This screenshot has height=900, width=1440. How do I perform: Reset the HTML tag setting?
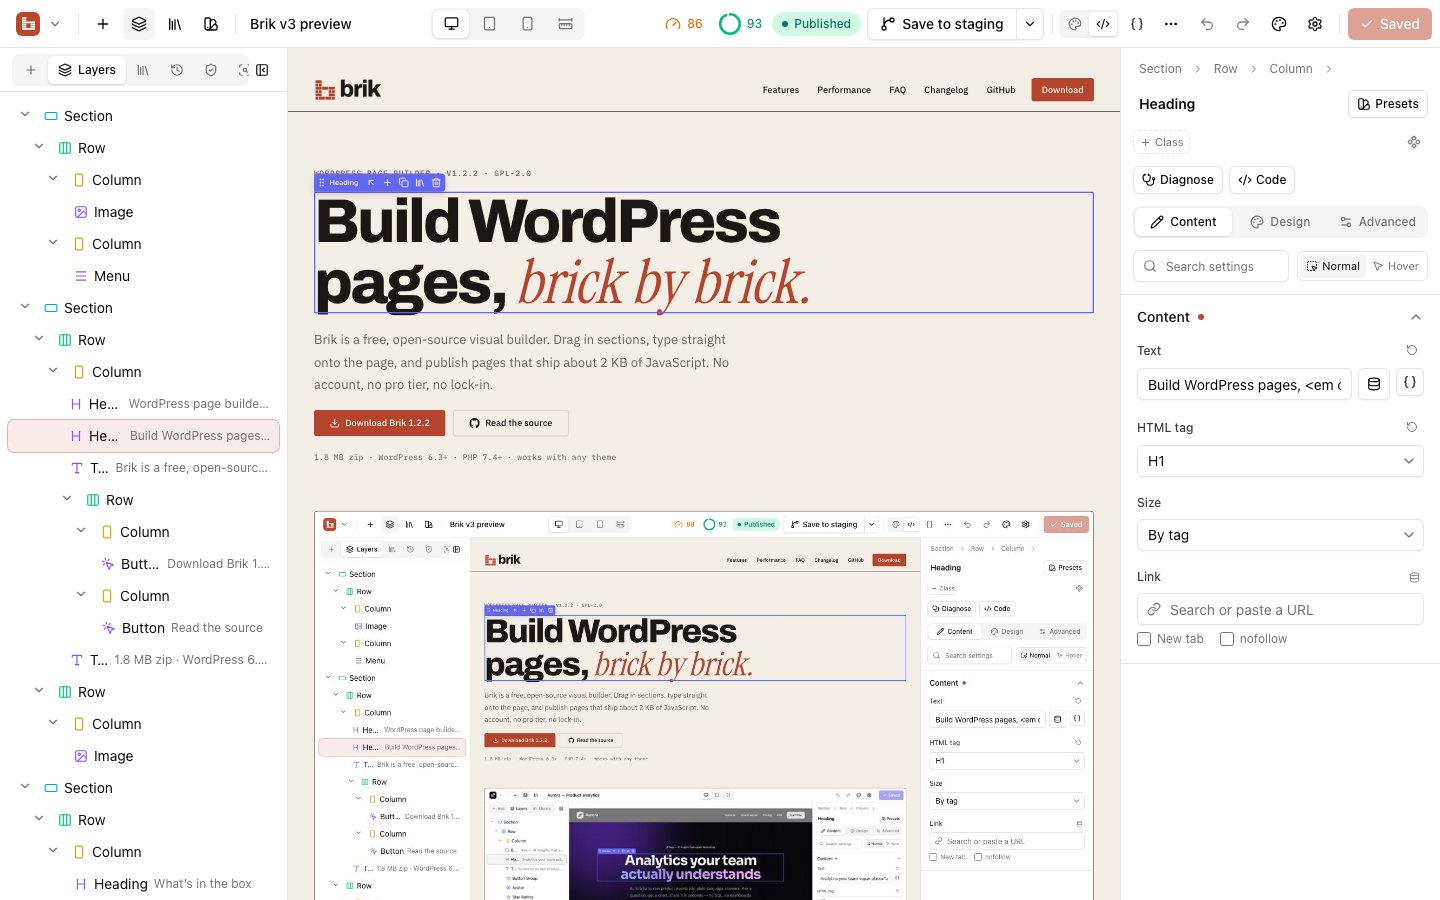(1412, 427)
